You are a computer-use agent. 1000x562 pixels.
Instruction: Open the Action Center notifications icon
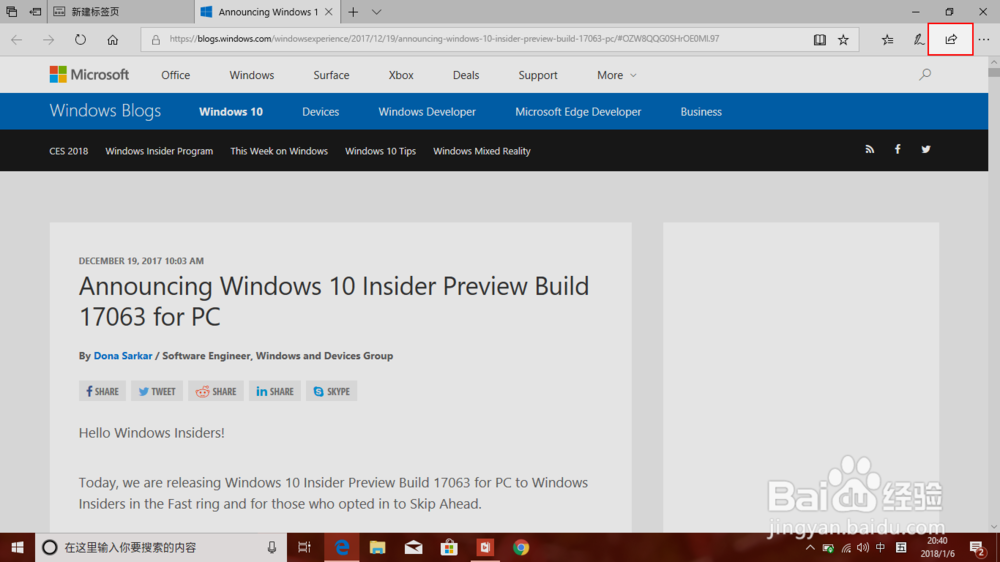pyautogui.click(x=978, y=547)
